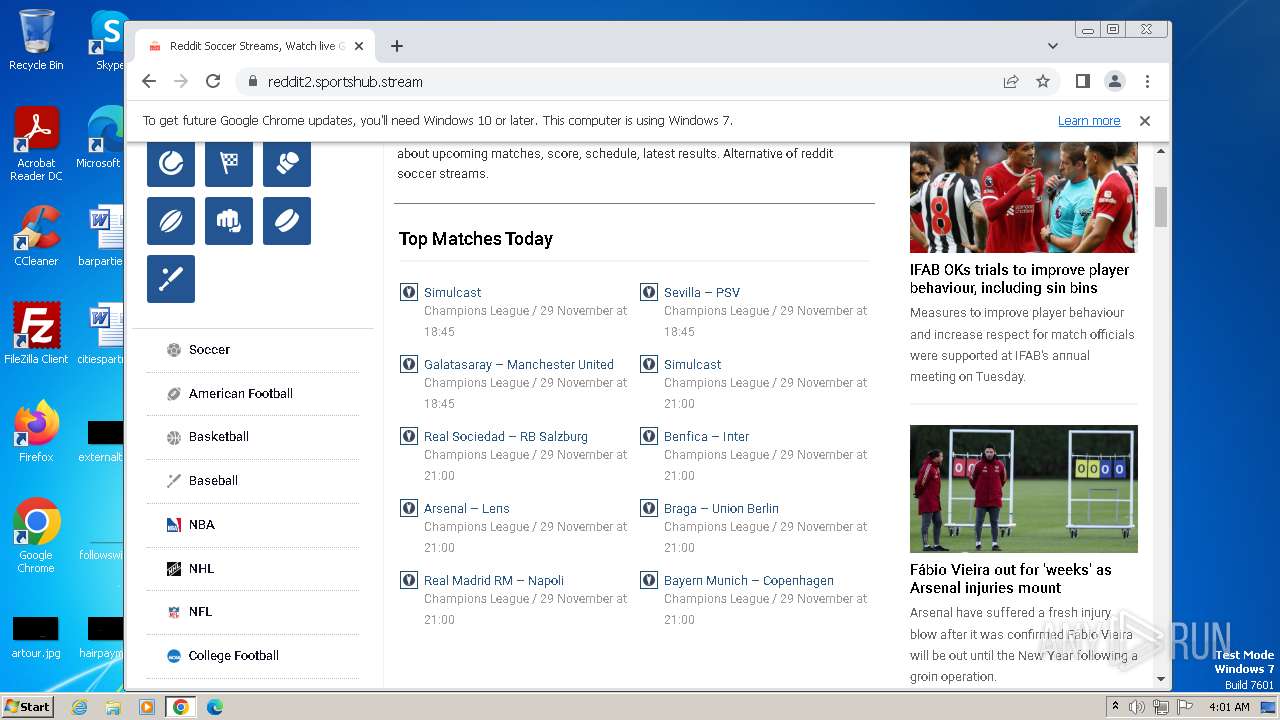The height and width of the screenshot is (720, 1280).
Task: Toggle the Chrome side panel
Action: pyautogui.click(x=1083, y=82)
